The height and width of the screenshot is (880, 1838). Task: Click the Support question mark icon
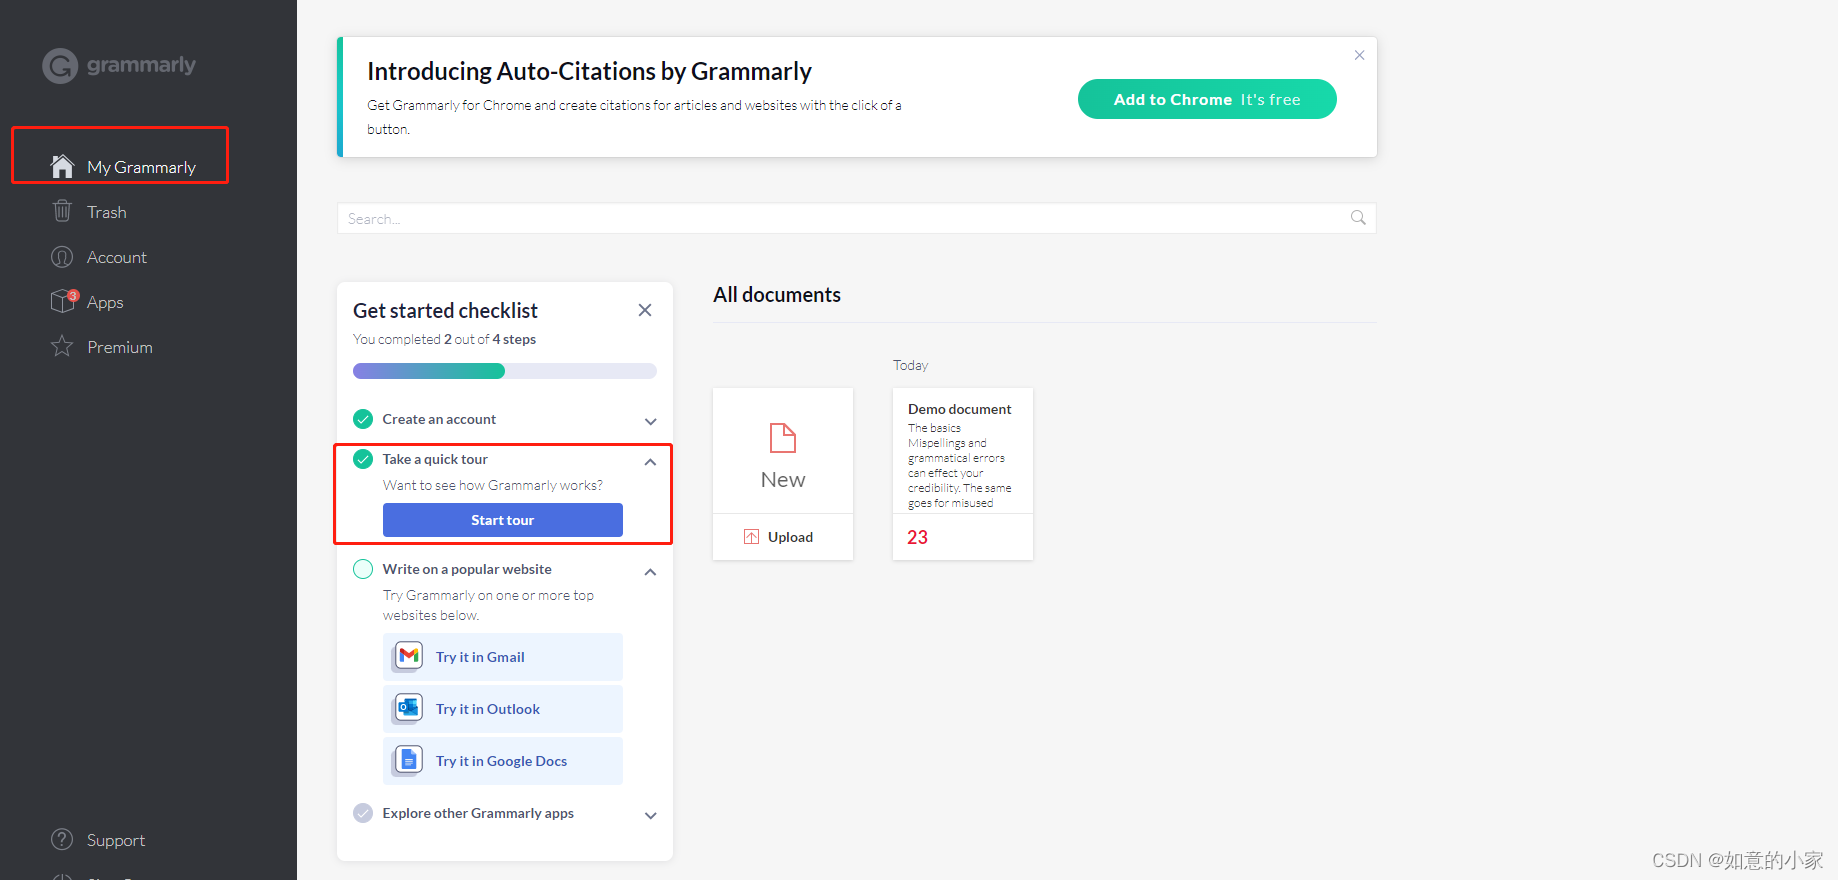62,839
